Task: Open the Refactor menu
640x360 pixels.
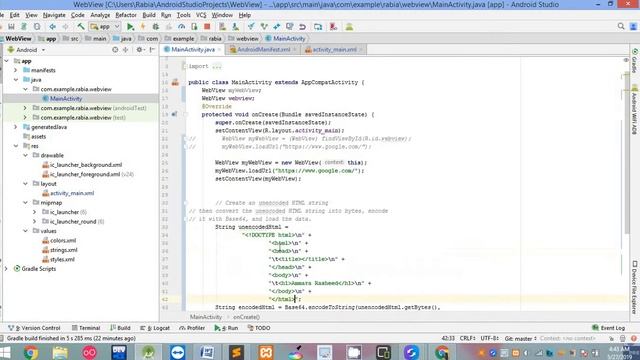Action: [126, 15]
